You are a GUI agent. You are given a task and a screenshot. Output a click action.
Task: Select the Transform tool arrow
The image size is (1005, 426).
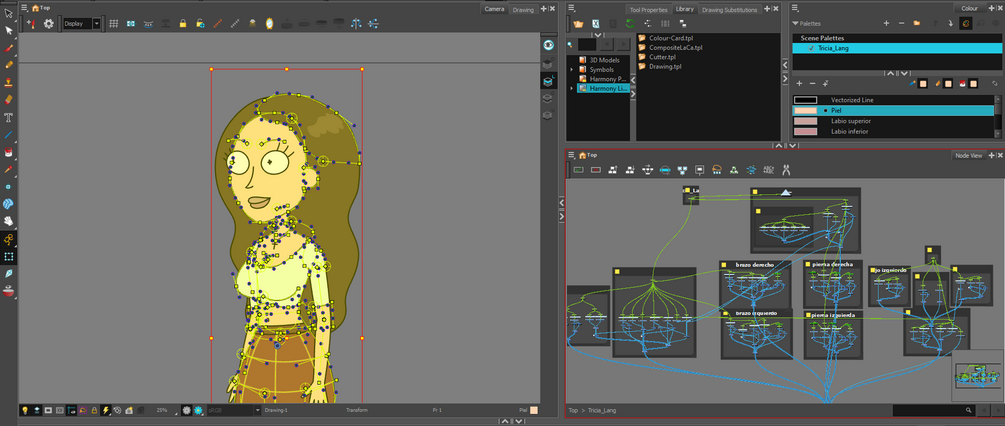(9, 13)
